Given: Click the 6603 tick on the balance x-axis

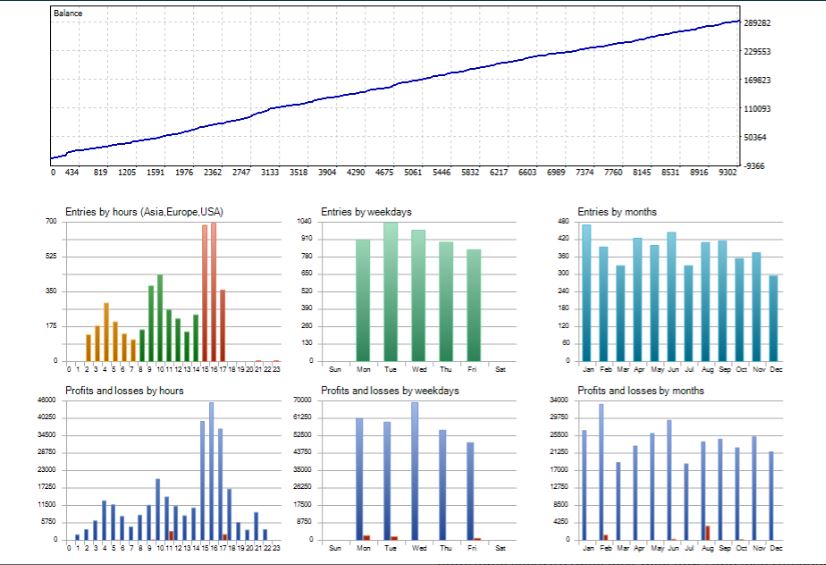Looking at the screenshot, I should coord(527,172).
